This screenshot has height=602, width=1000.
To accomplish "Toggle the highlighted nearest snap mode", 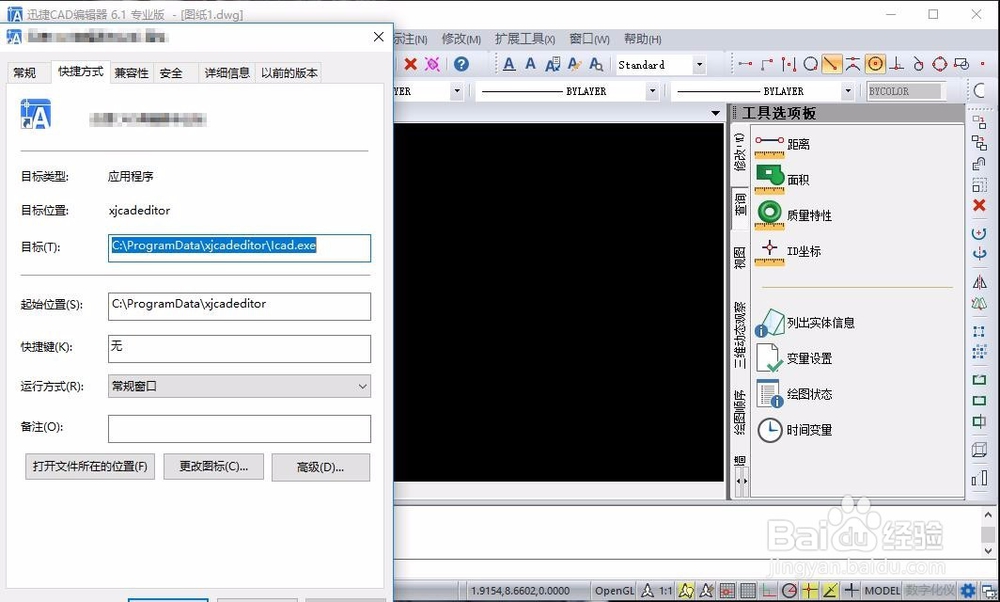I will [831, 64].
